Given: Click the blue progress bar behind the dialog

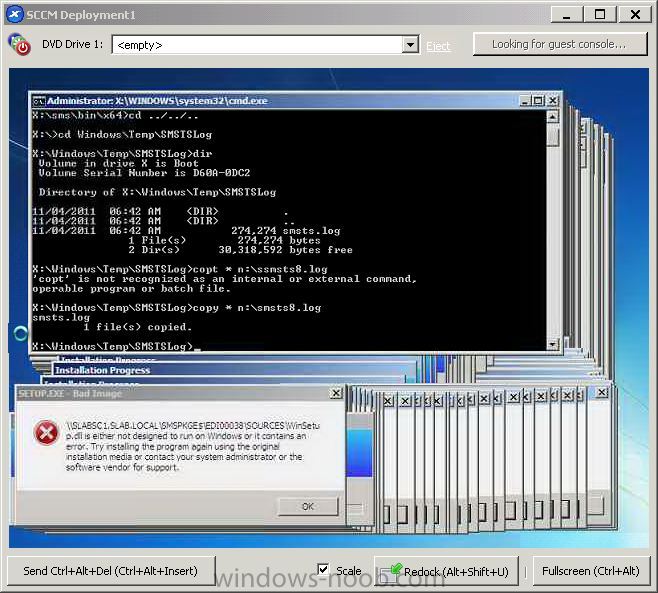Looking at the screenshot, I should pos(359,453).
